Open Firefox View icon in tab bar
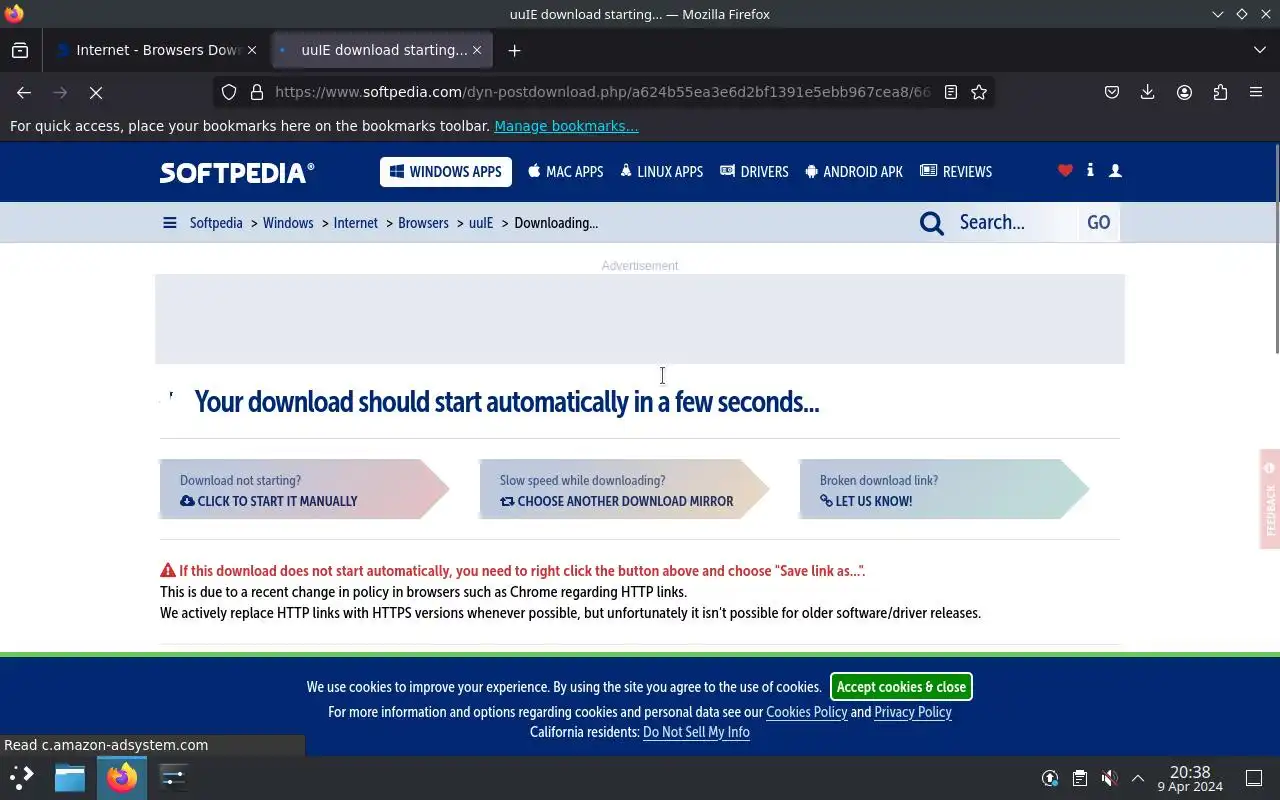This screenshot has height=800, width=1280. click(20, 50)
